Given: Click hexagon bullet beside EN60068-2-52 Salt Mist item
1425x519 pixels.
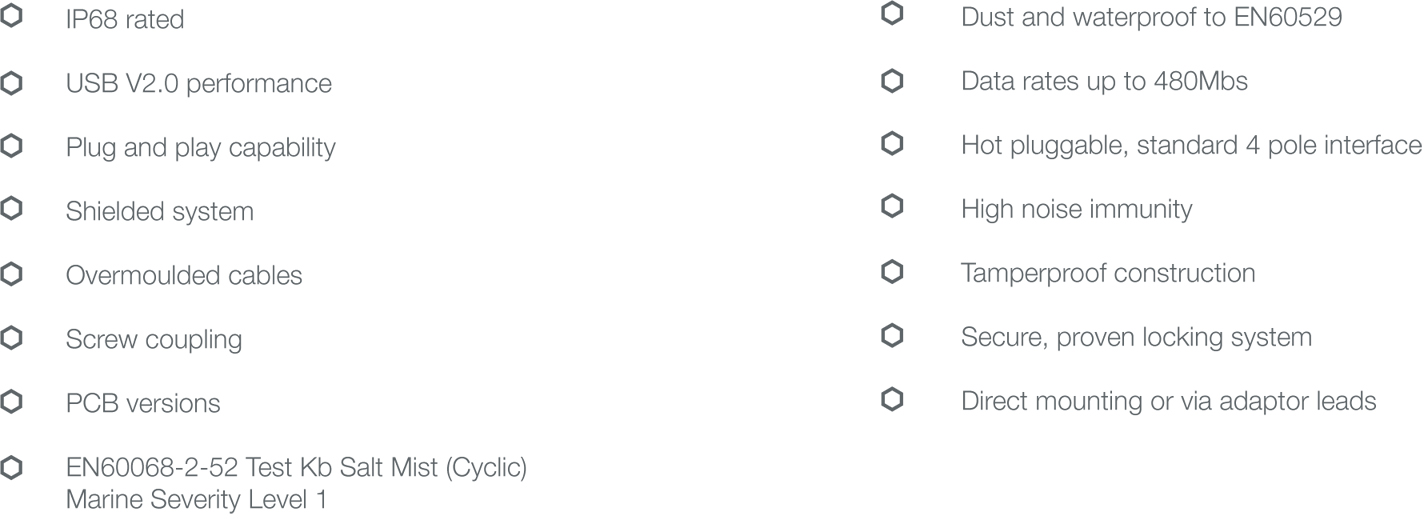Looking at the screenshot, I should click(12, 466).
